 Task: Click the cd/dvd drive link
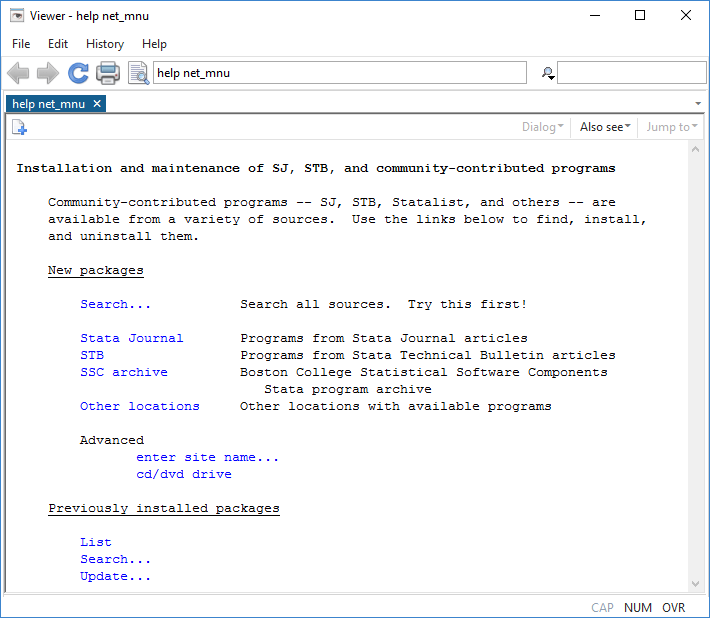pos(184,474)
